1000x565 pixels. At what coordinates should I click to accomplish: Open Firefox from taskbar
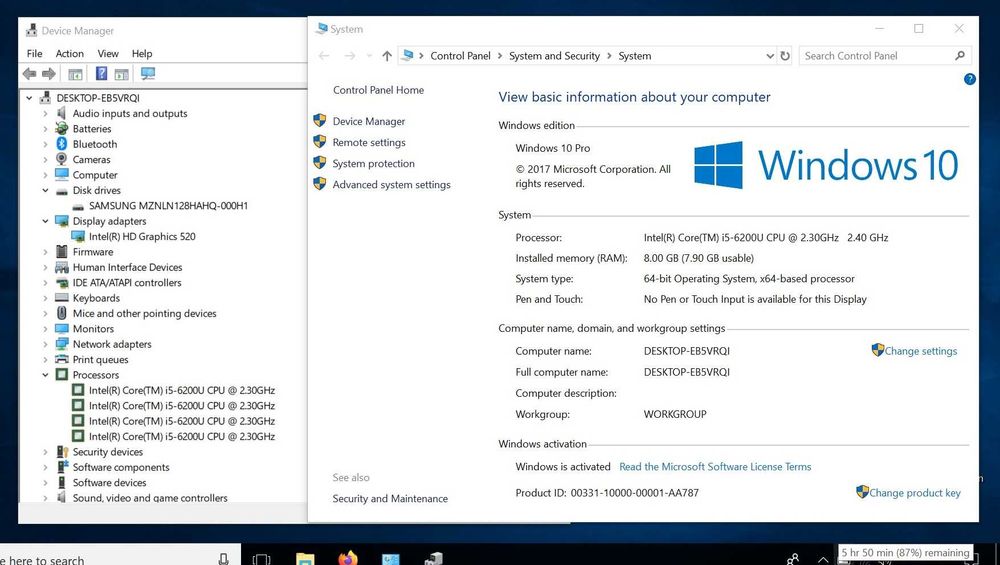348,559
